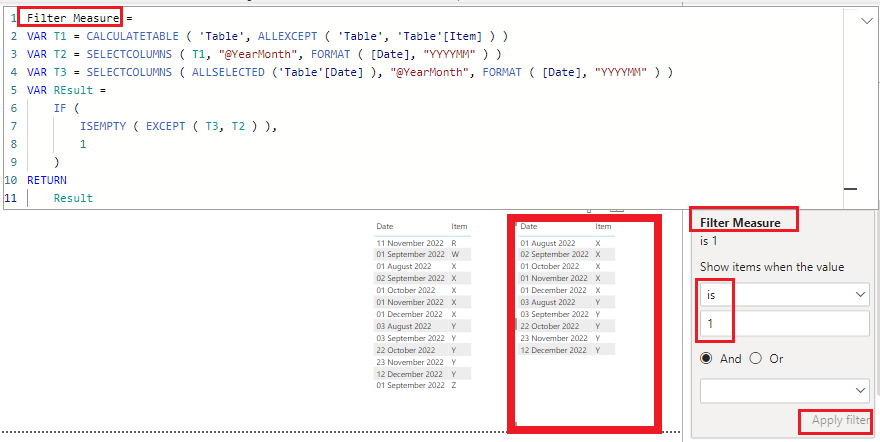Image resolution: width=880 pixels, height=442 pixels.
Task: Click the VAR T1 line in formula editor
Action: pyautogui.click(x=267, y=36)
